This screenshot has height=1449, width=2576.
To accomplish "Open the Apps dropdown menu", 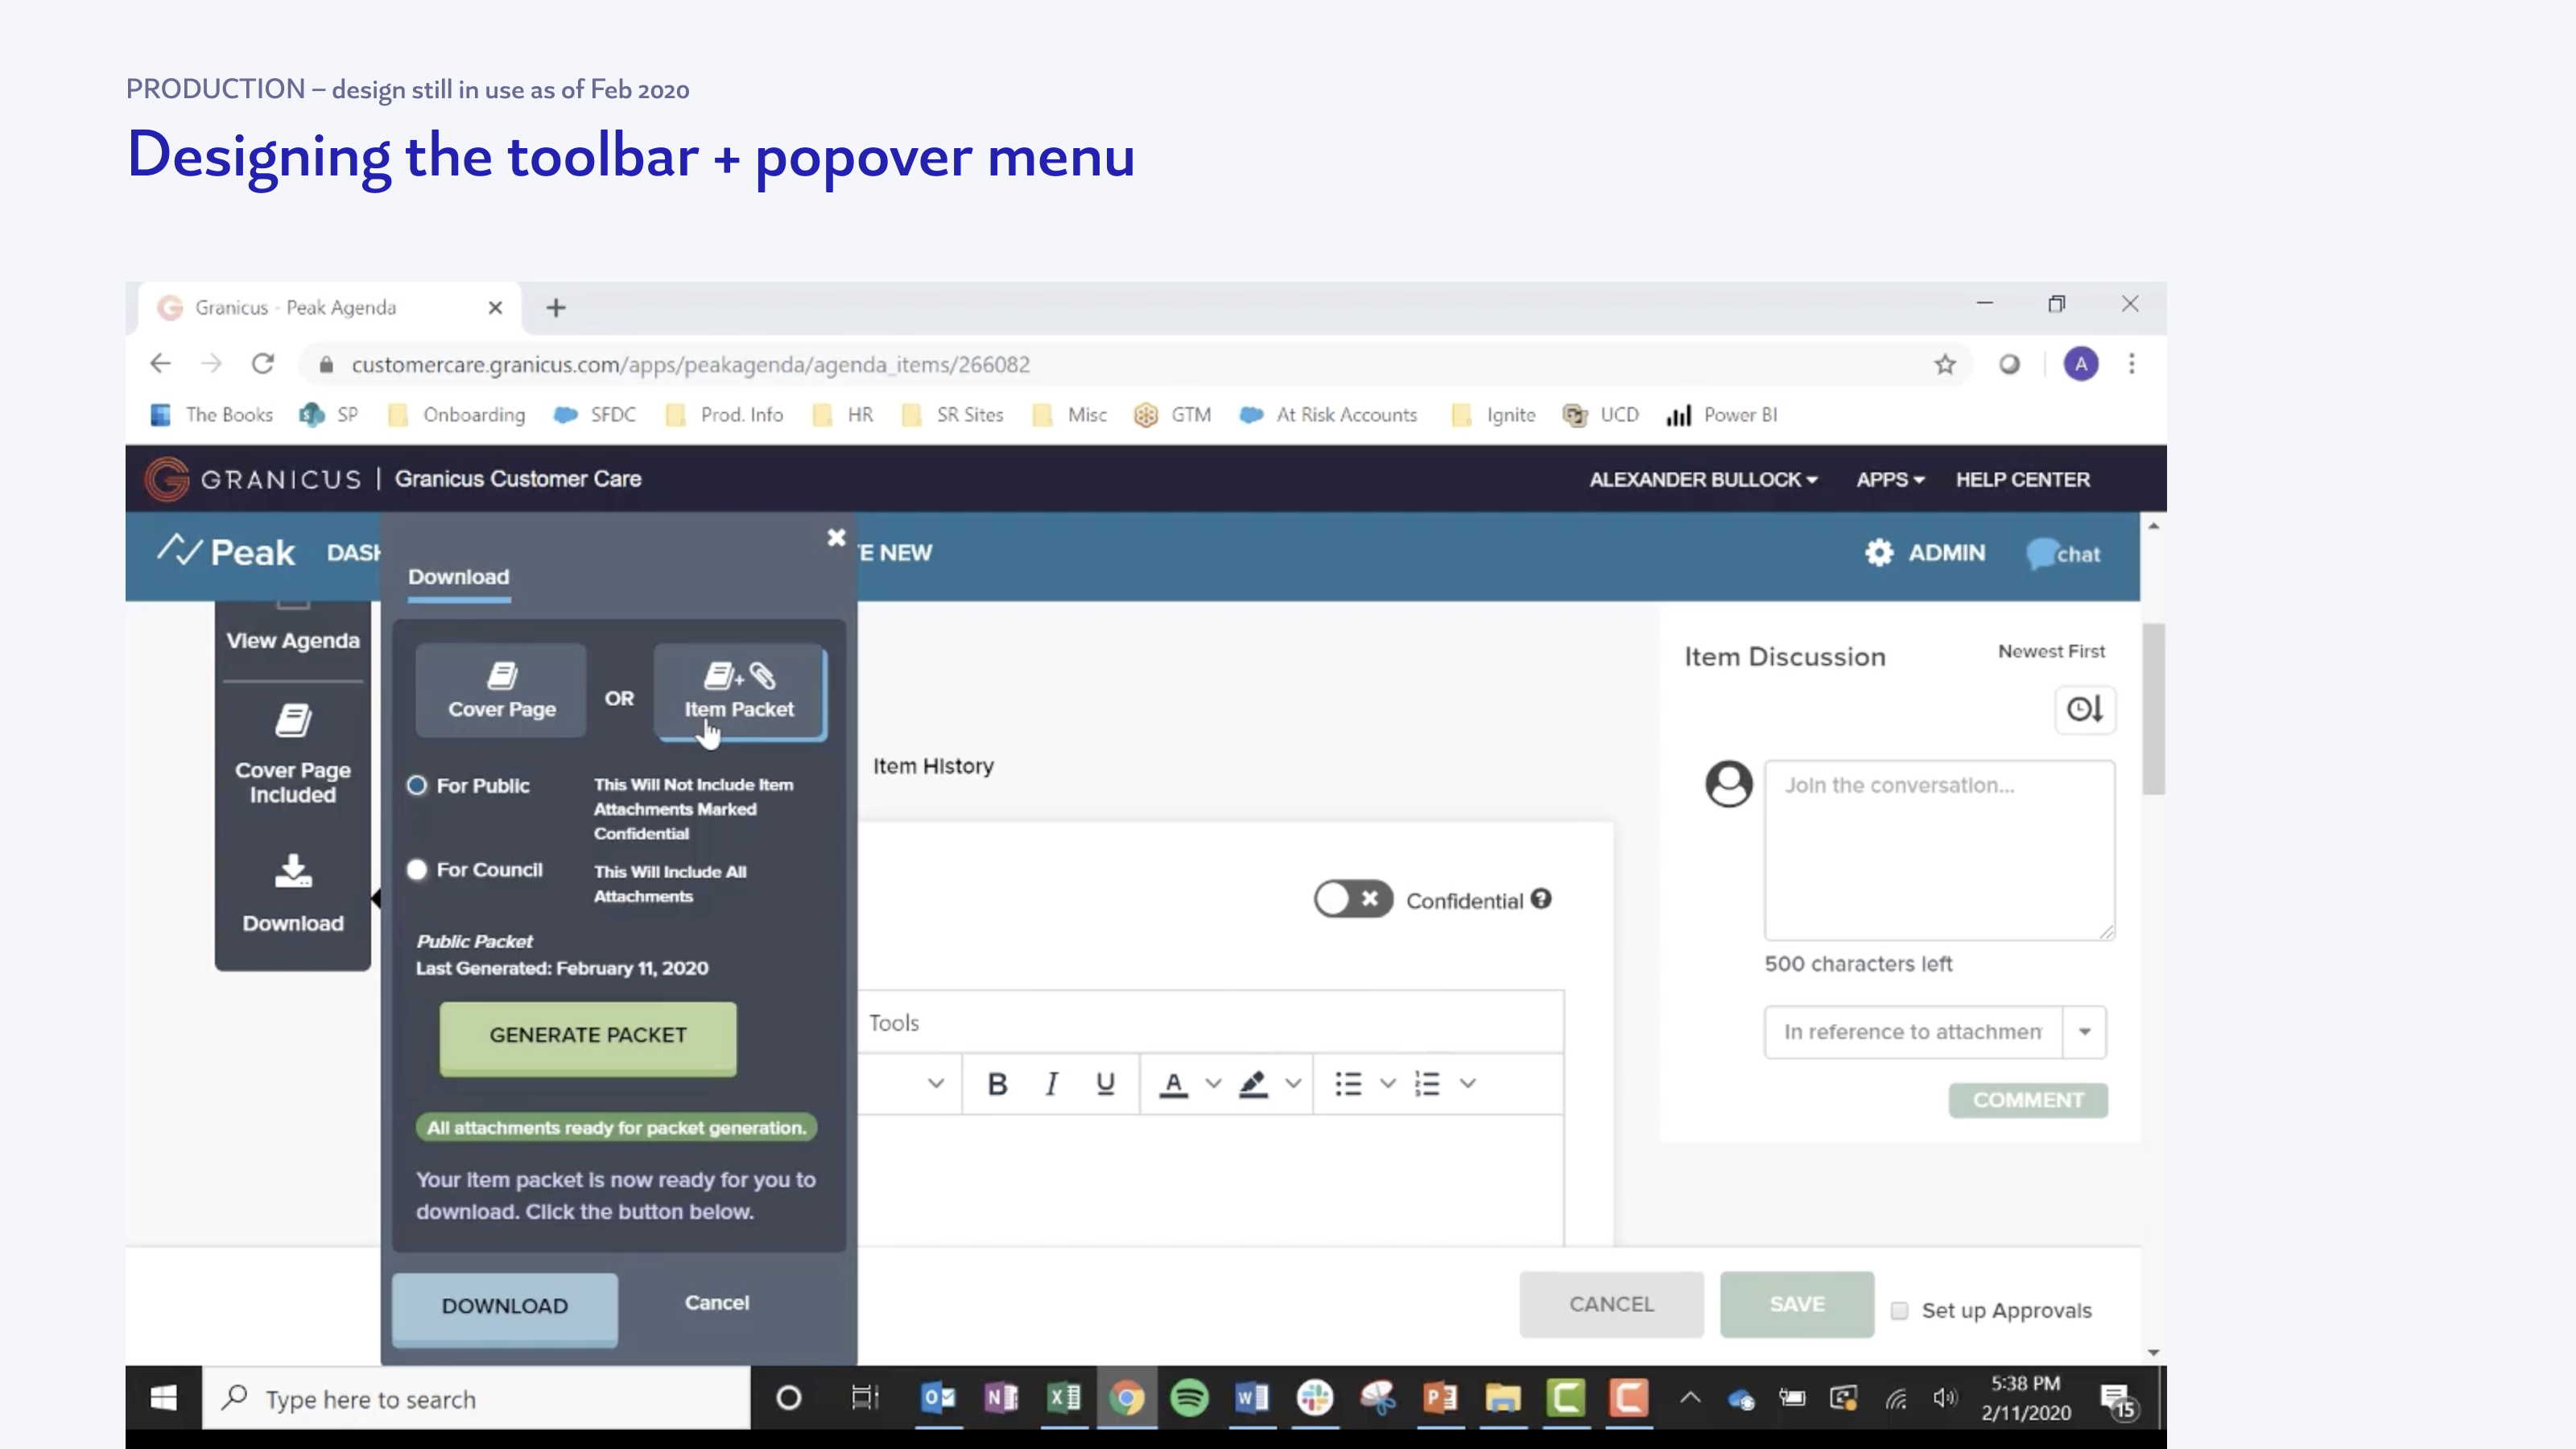I will tap(1890, 480).
